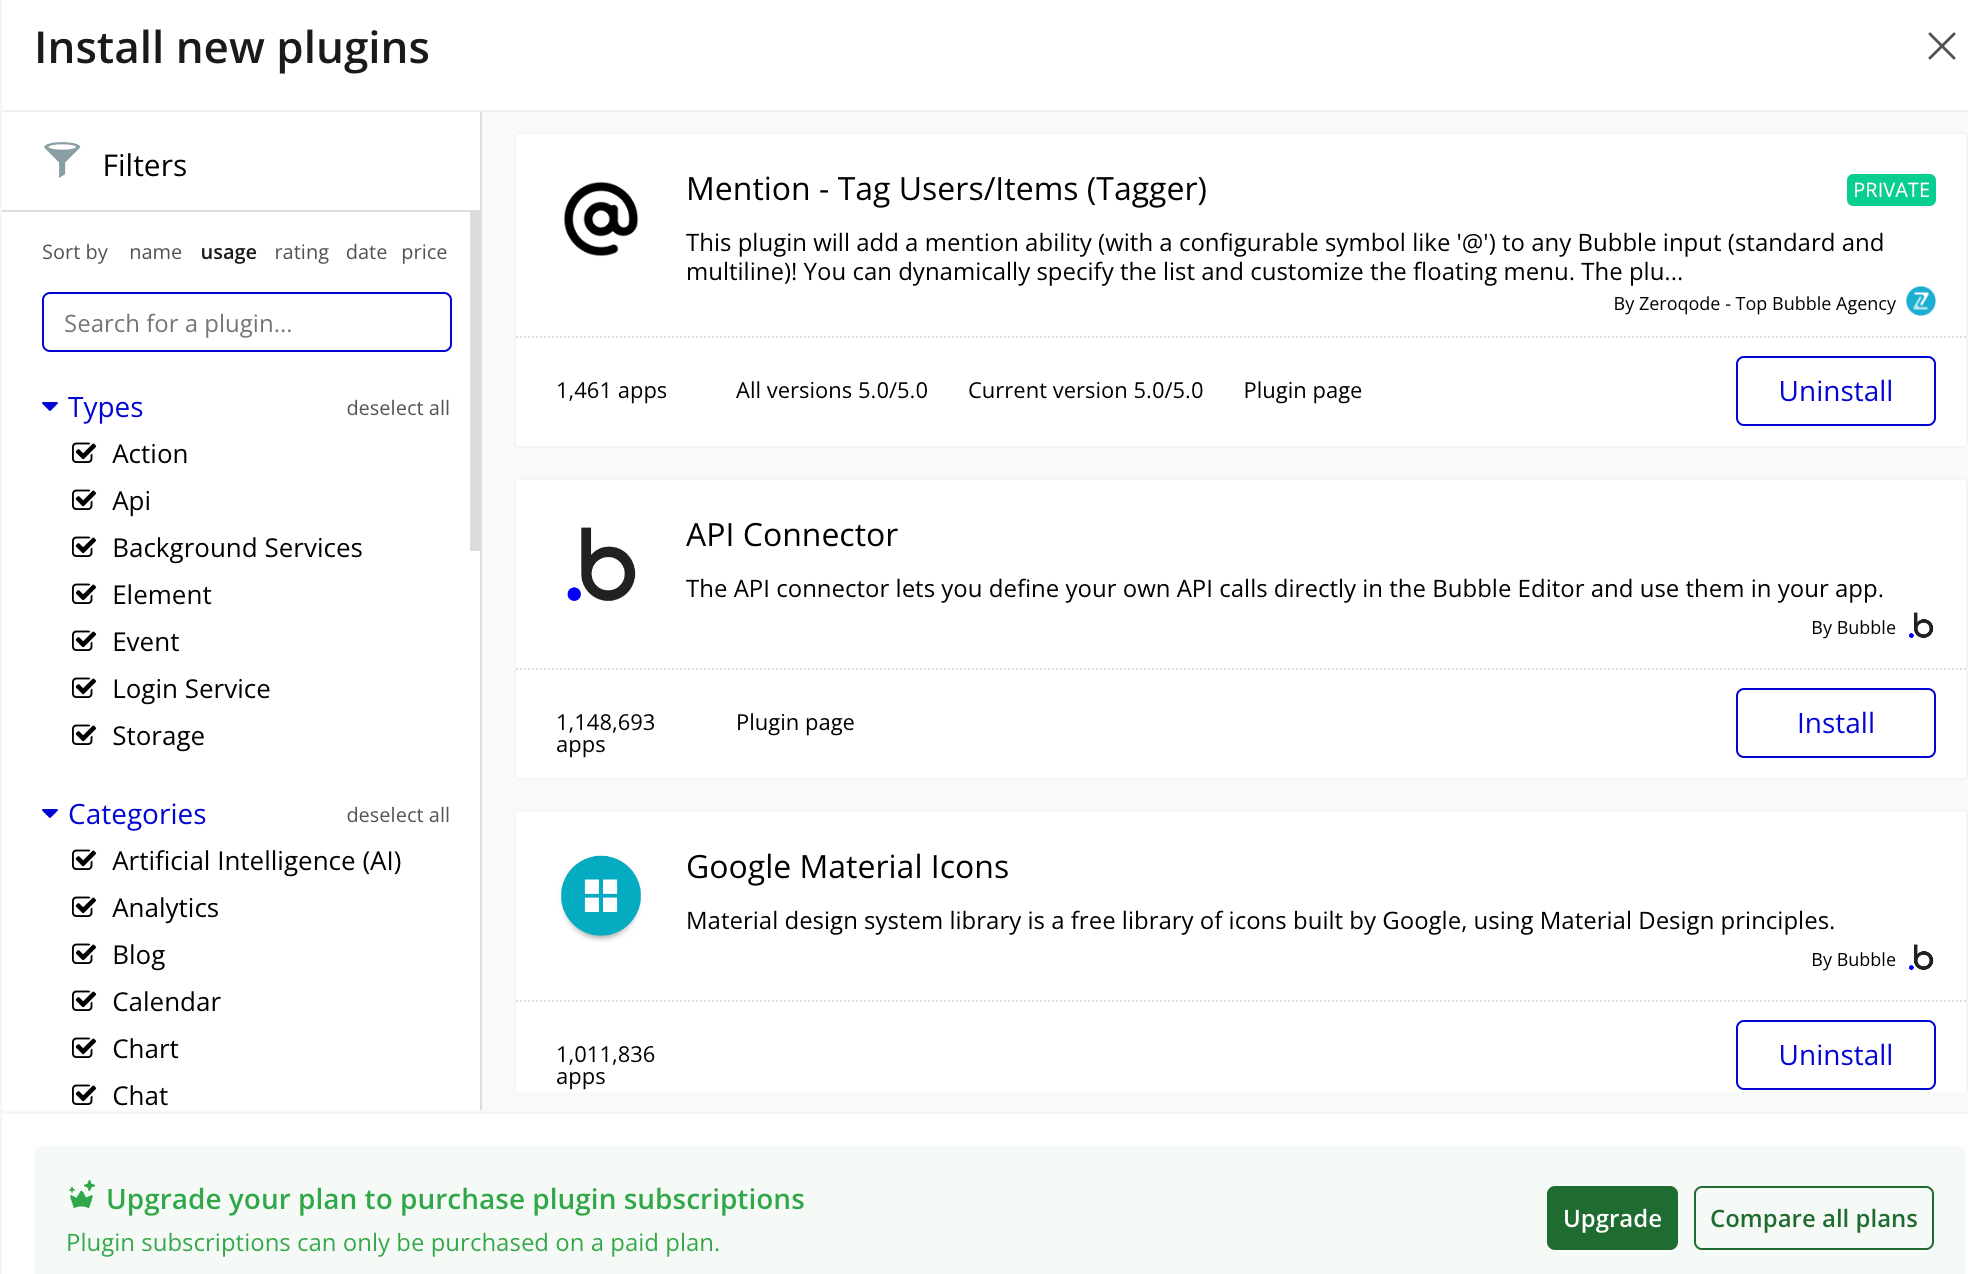Open the Mention plugin's Plugin page link

tap(1302, 390)
